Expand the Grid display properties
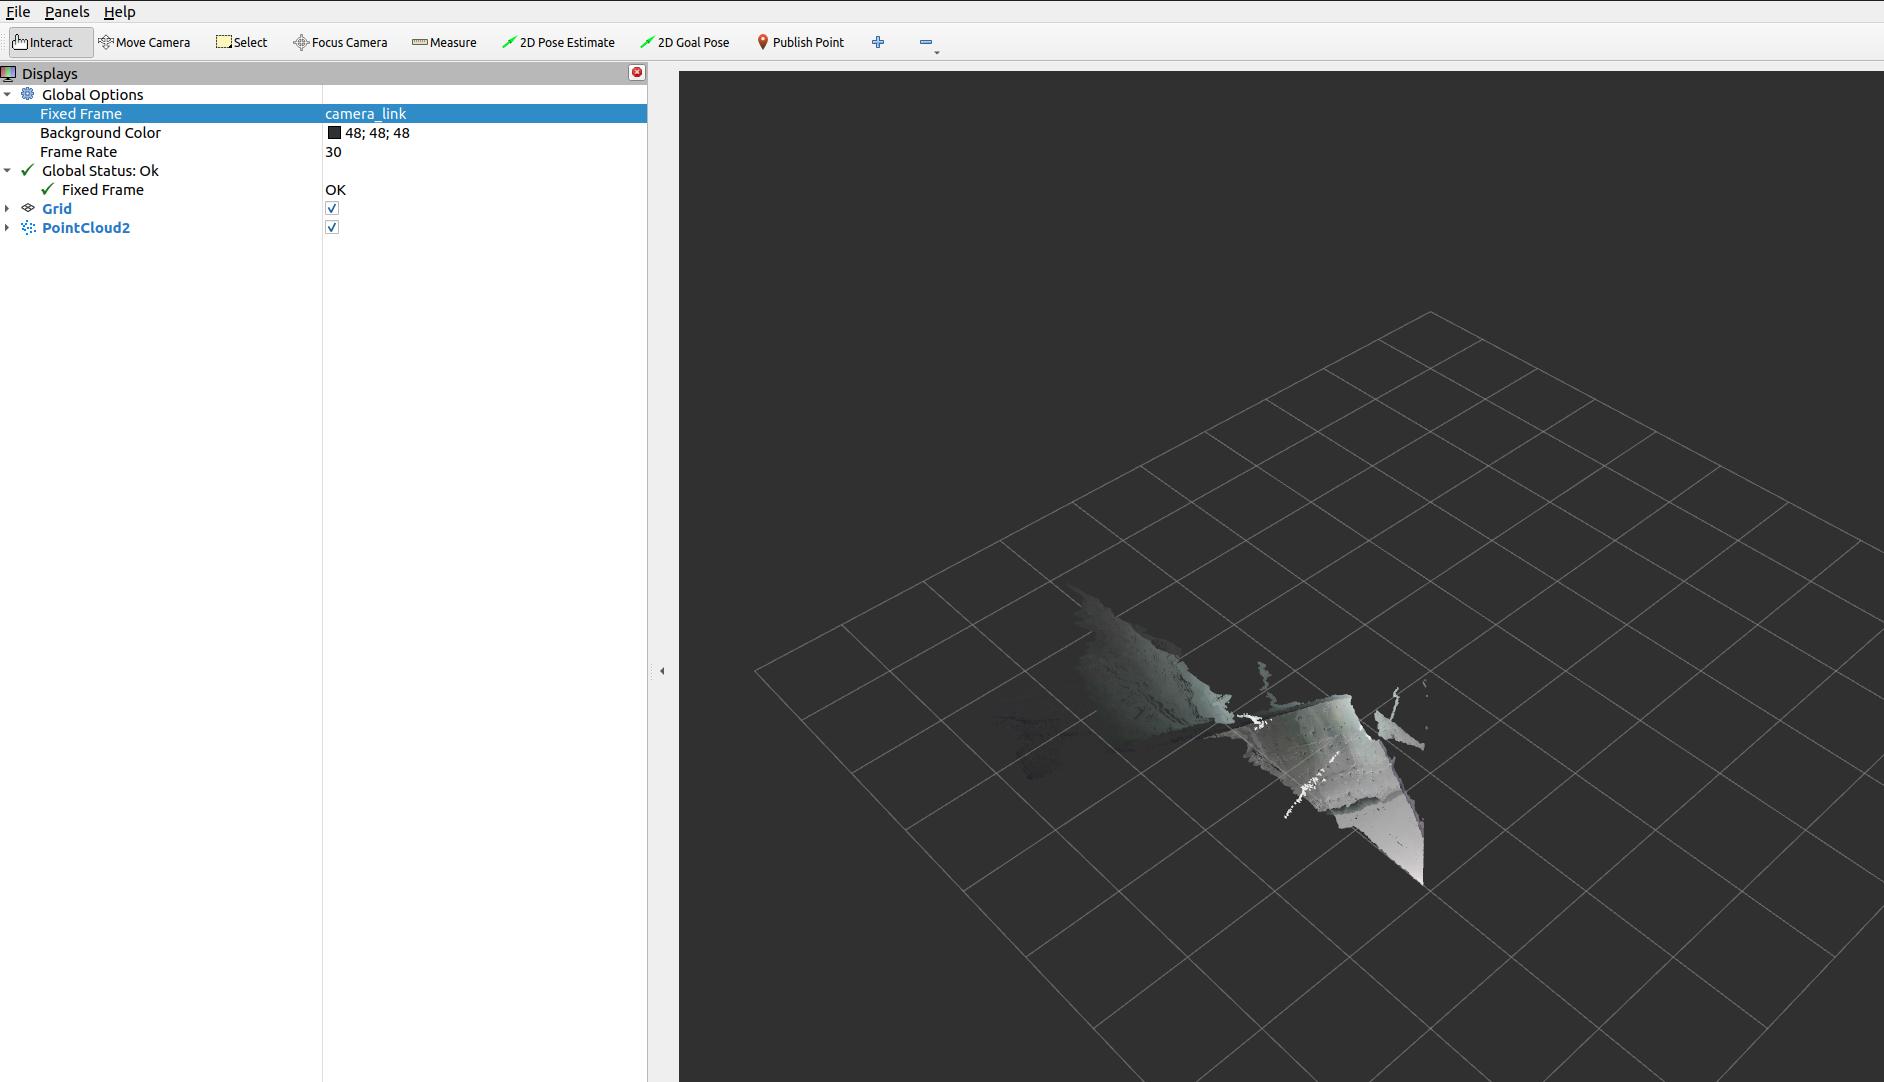The width and height of the screenshot is (1884, 1082). coord(8,208)
